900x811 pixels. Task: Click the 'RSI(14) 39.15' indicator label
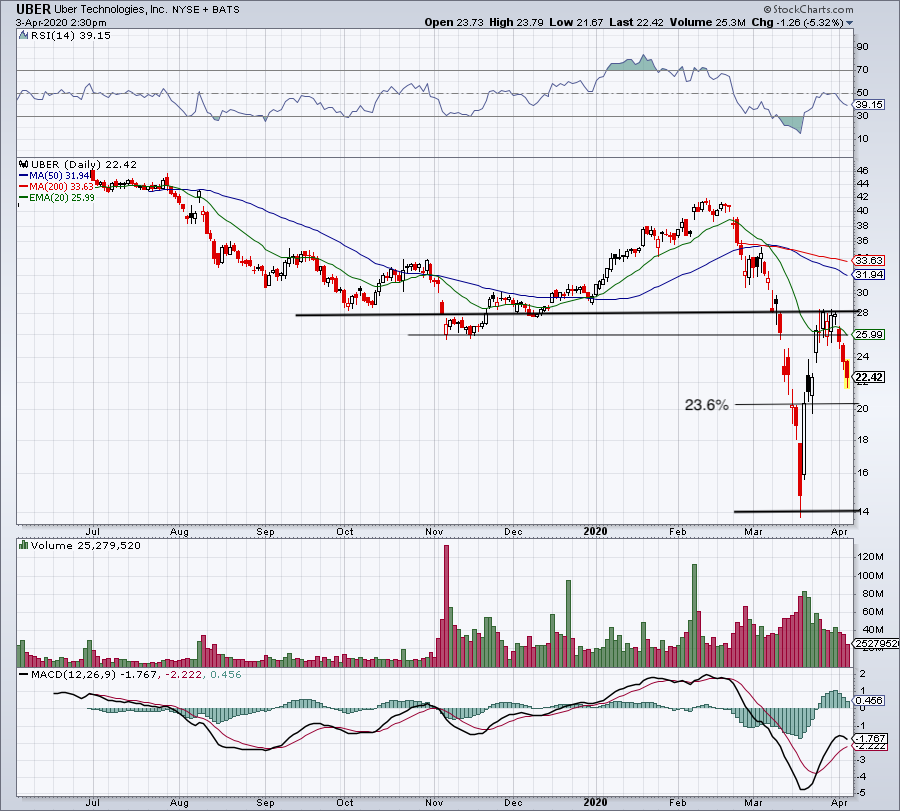[71, 36]
